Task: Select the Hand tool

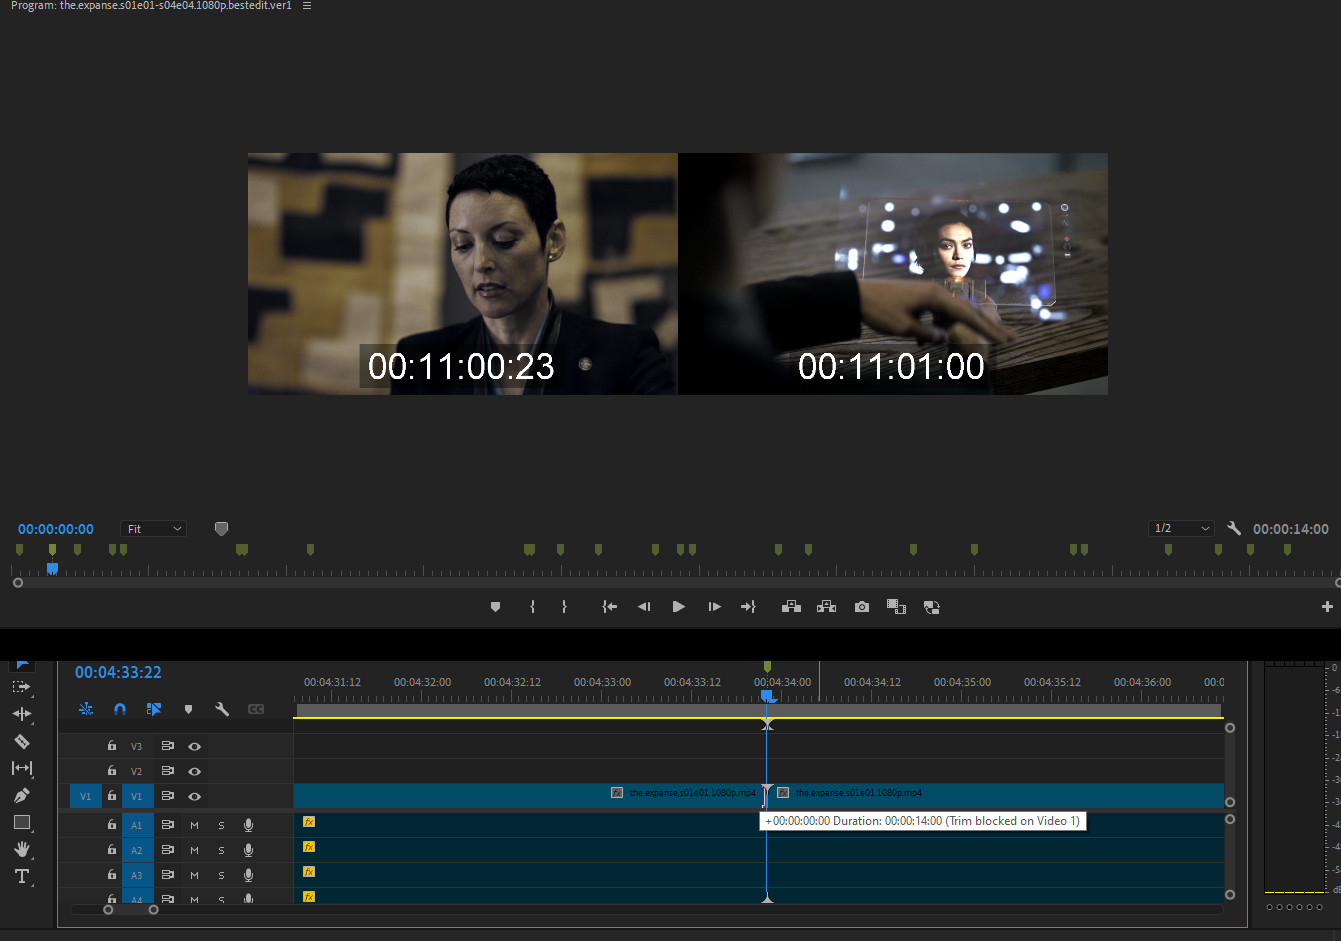Action: point(21,849)
